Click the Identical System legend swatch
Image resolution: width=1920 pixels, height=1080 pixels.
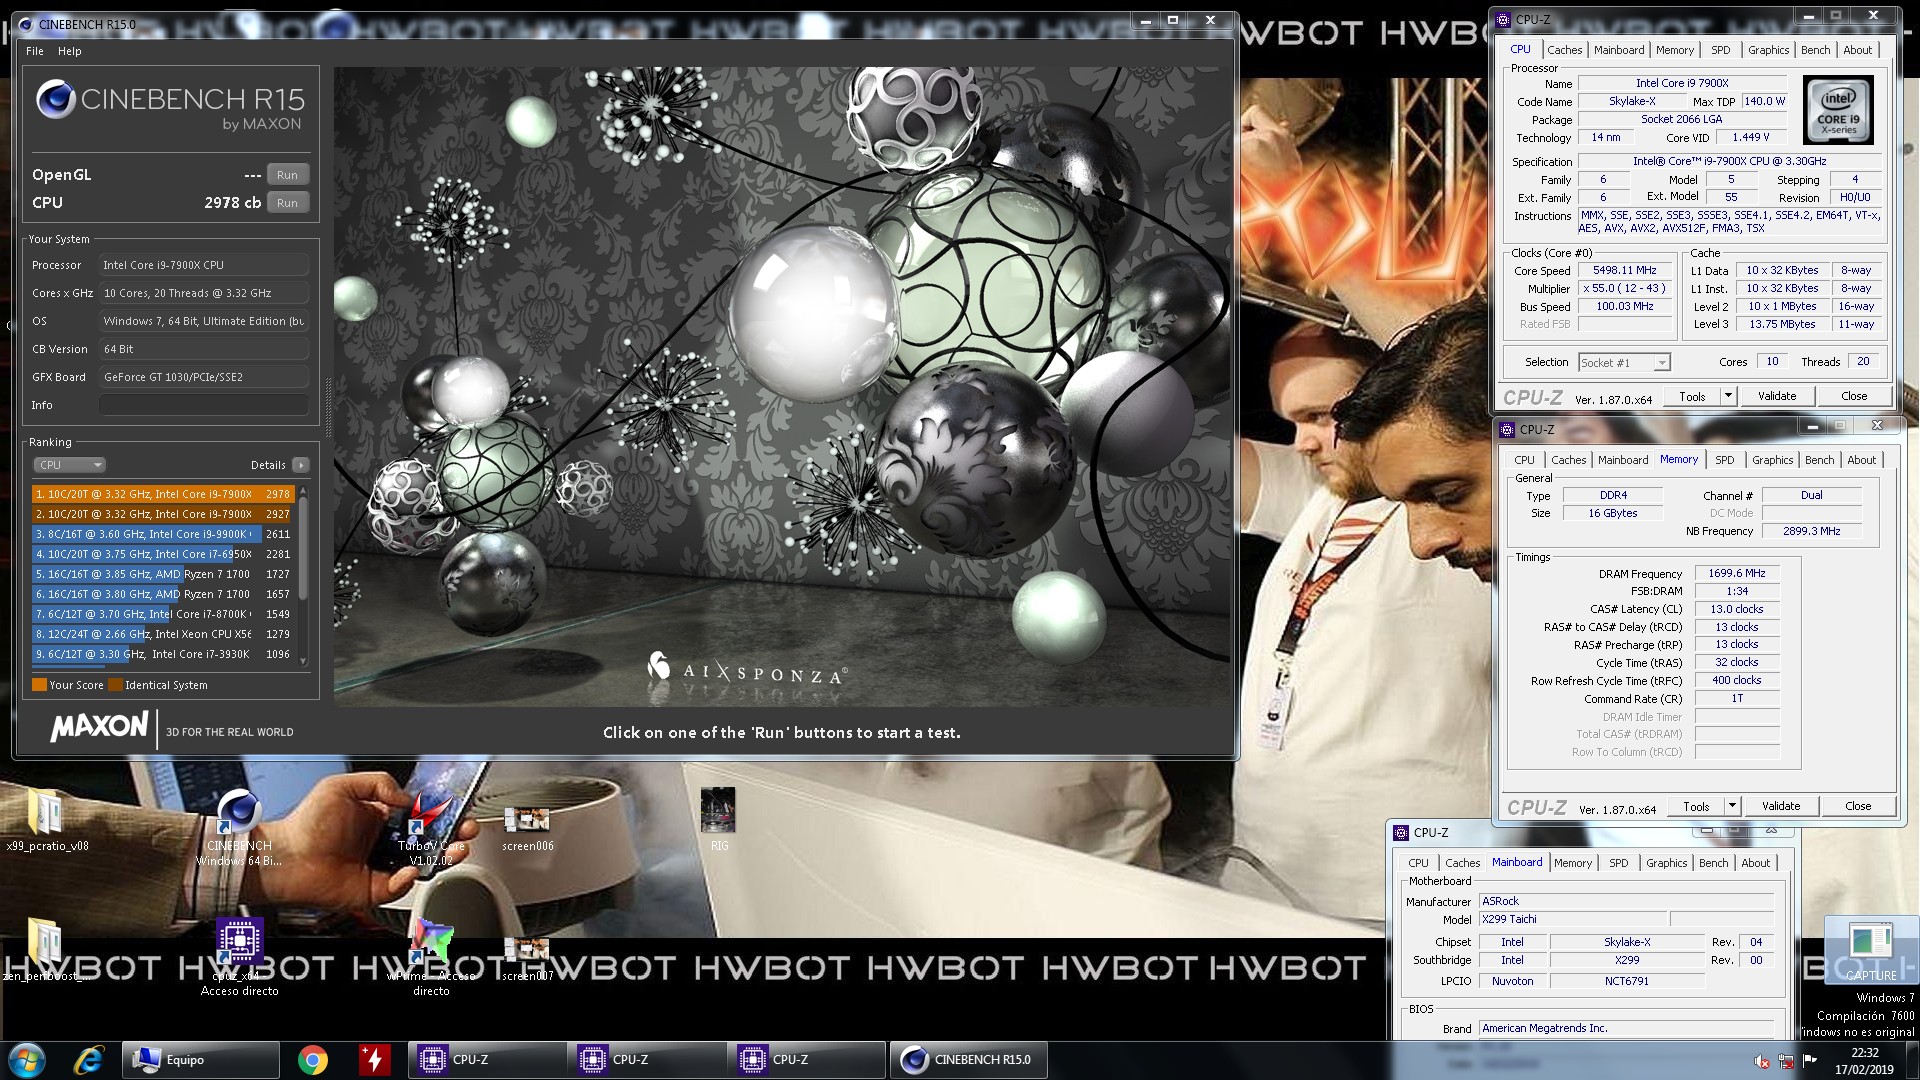[x=115, y=685]
